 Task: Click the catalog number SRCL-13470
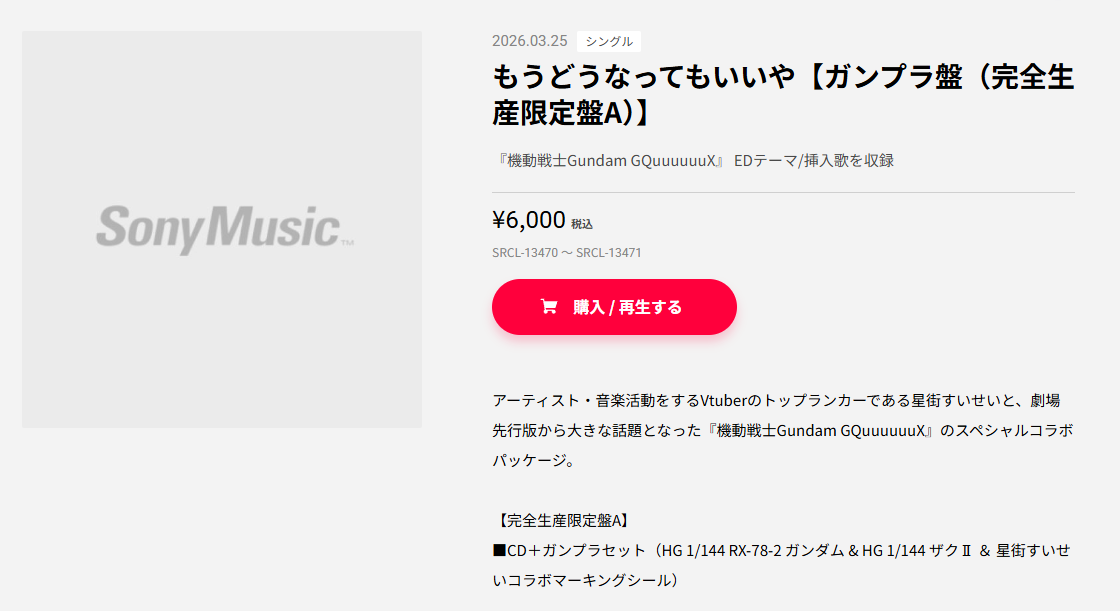click(525, 253)
